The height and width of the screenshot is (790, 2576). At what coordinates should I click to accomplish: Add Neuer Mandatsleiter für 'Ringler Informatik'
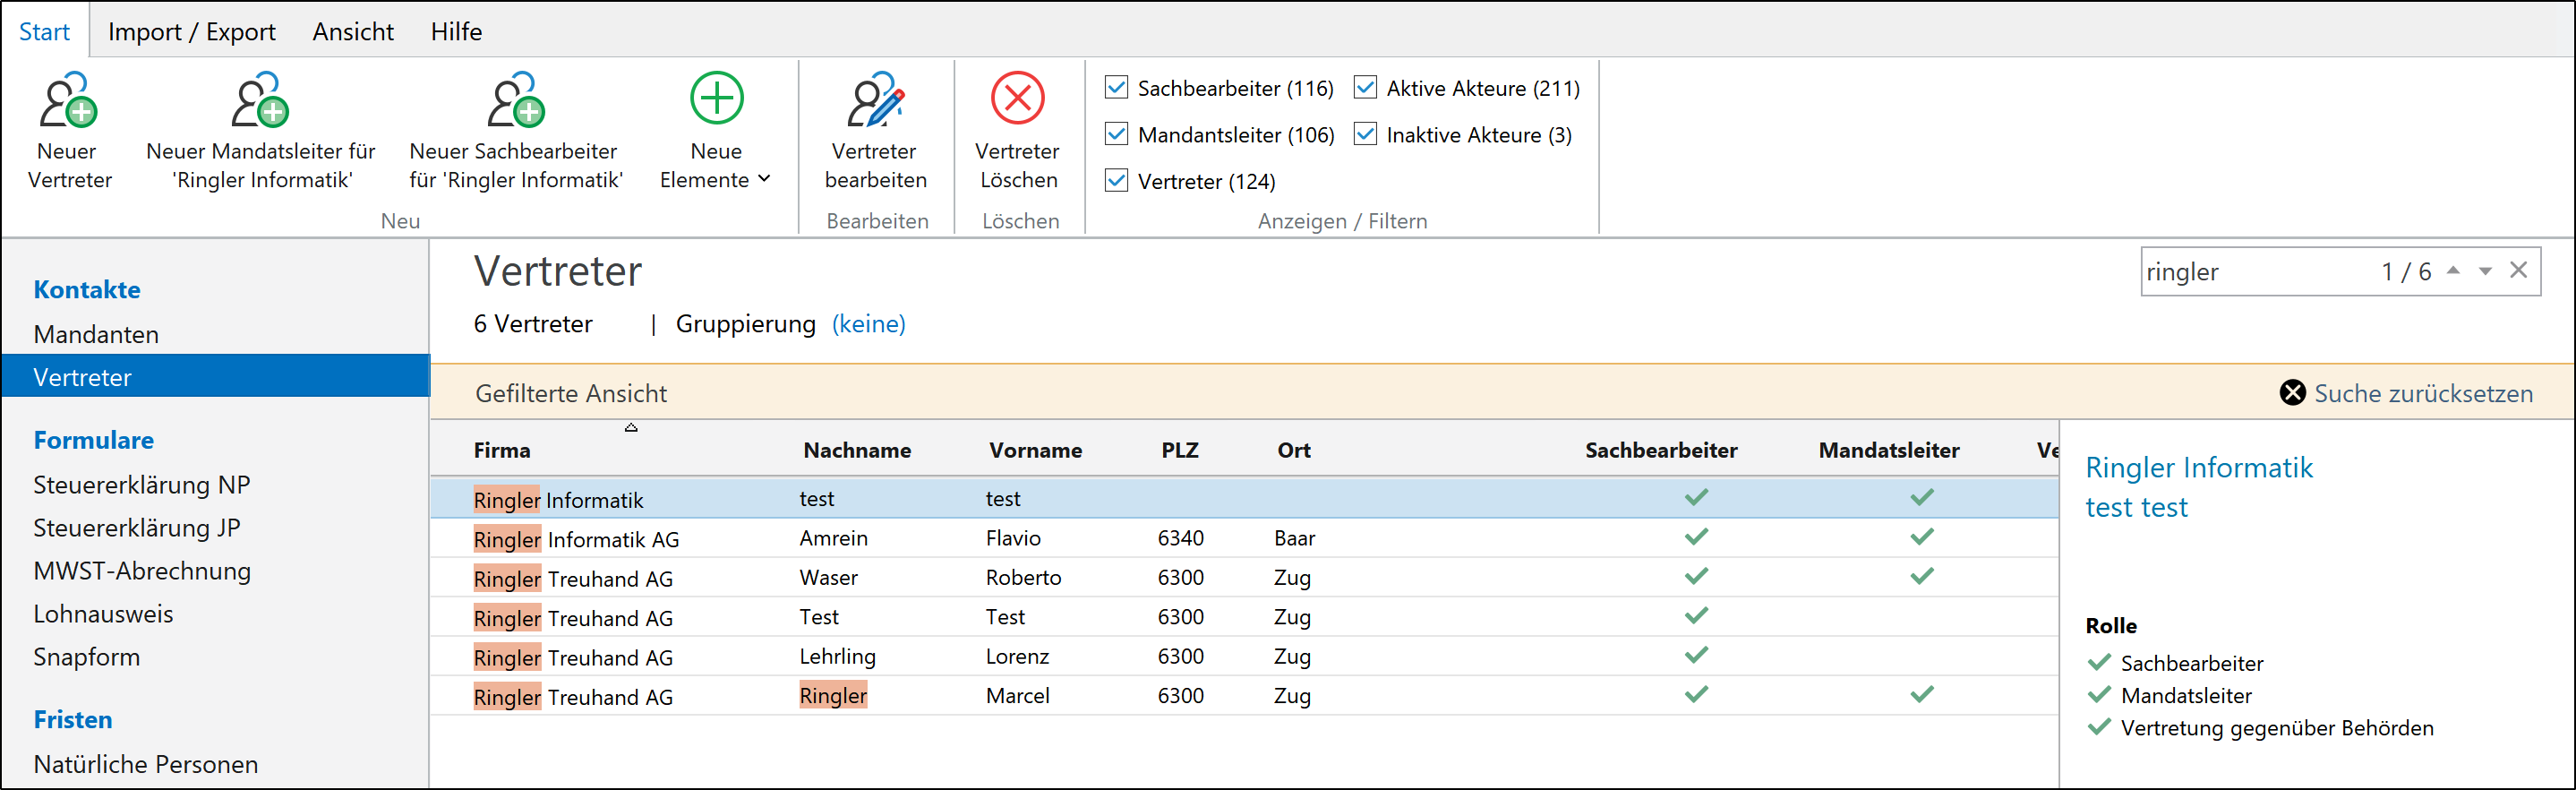point(260,101)
